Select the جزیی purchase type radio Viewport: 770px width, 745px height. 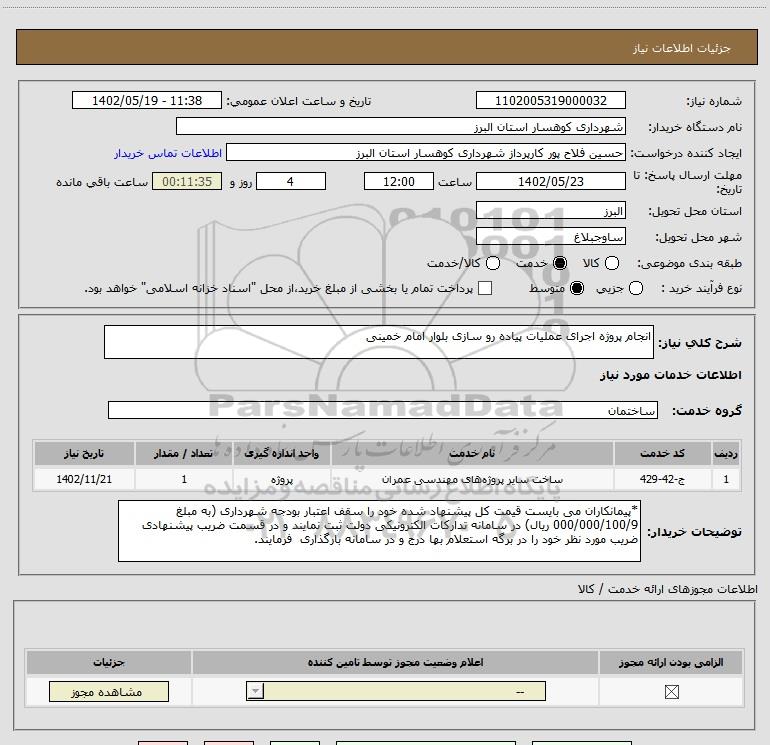coord(635,288)
